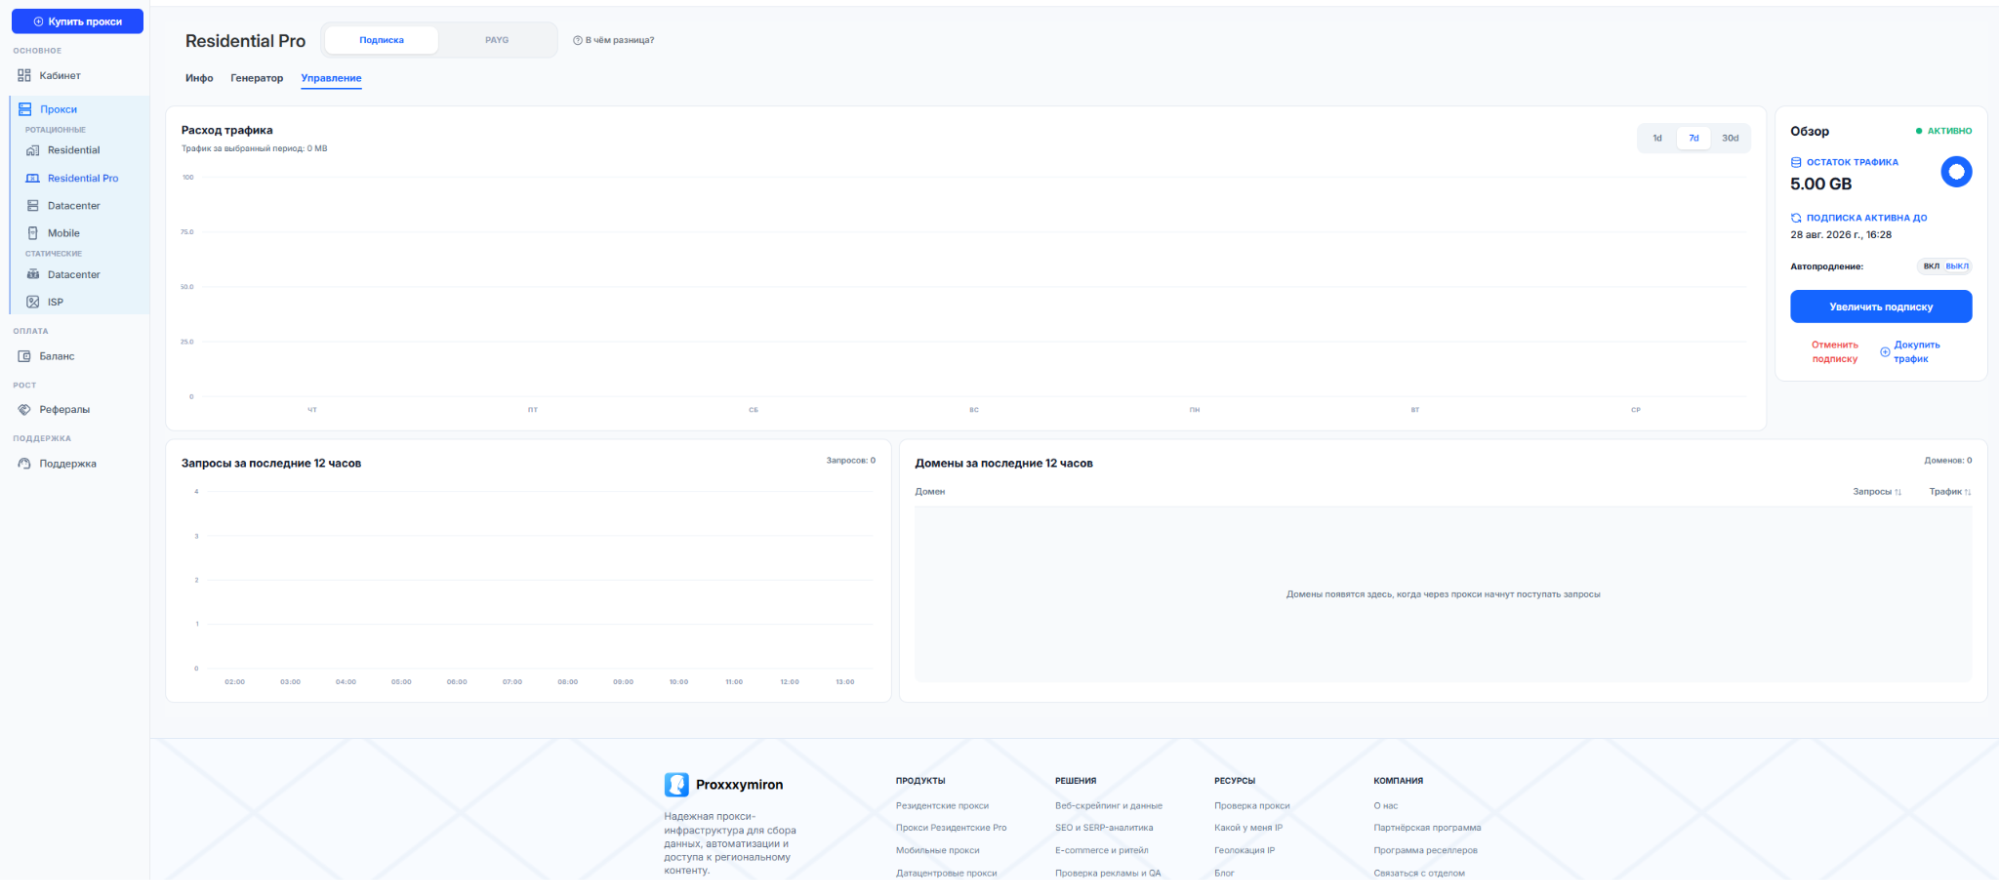Open footer link О нас

tap(1386, 806)
